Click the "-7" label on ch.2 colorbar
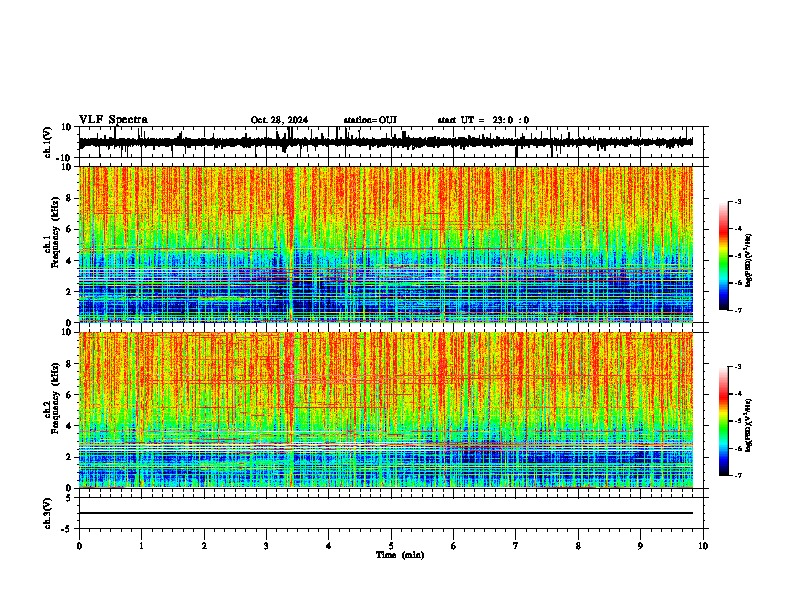792x612 pixels. point(737,475)
